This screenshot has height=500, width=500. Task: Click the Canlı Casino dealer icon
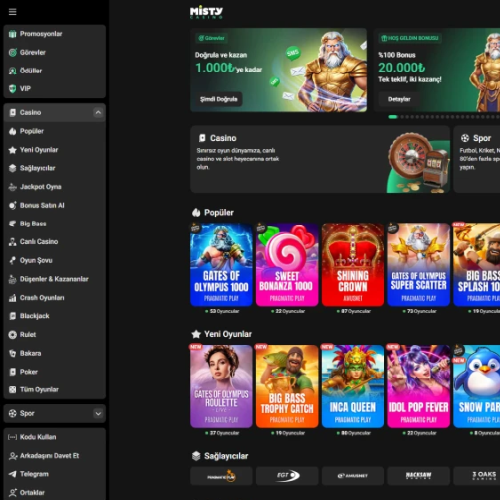tap(12, 242)
